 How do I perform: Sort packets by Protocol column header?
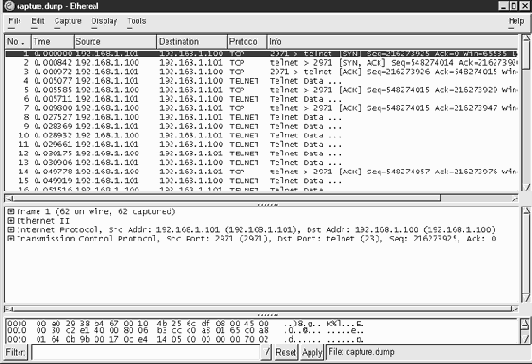coord(247,42)
